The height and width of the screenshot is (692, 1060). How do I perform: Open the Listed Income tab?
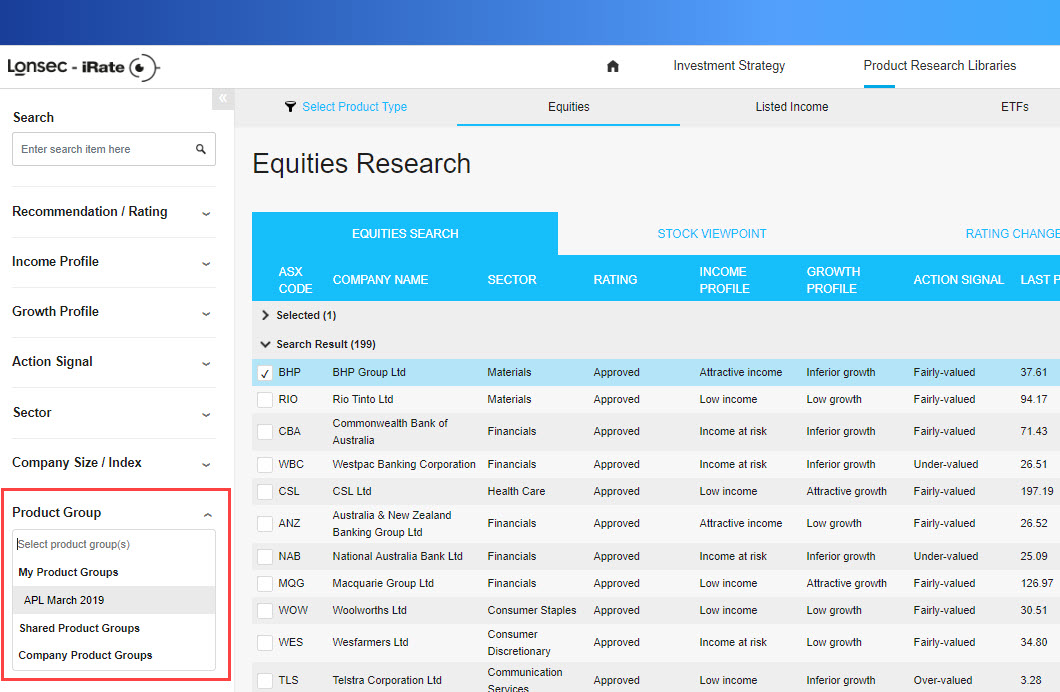click(x=791, y=107)
